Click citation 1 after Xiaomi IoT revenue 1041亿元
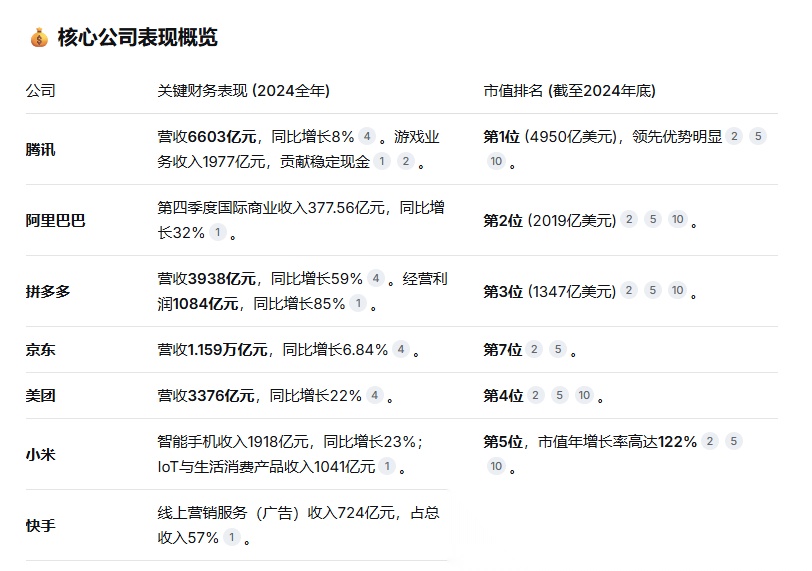 click(x=387, y=466)
